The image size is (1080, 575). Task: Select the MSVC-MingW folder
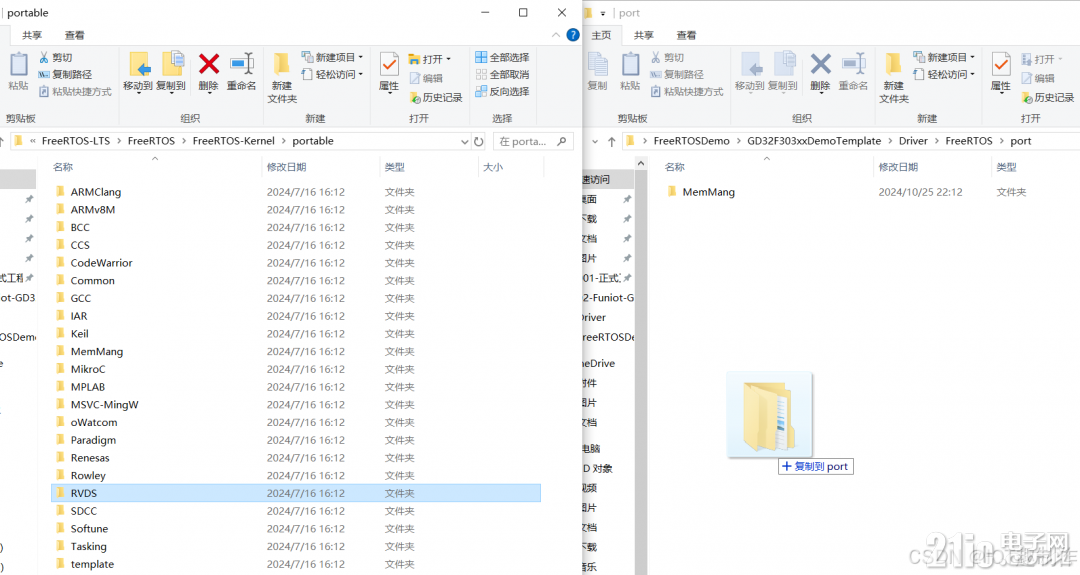pyautogui.click(x=104, y=405)
